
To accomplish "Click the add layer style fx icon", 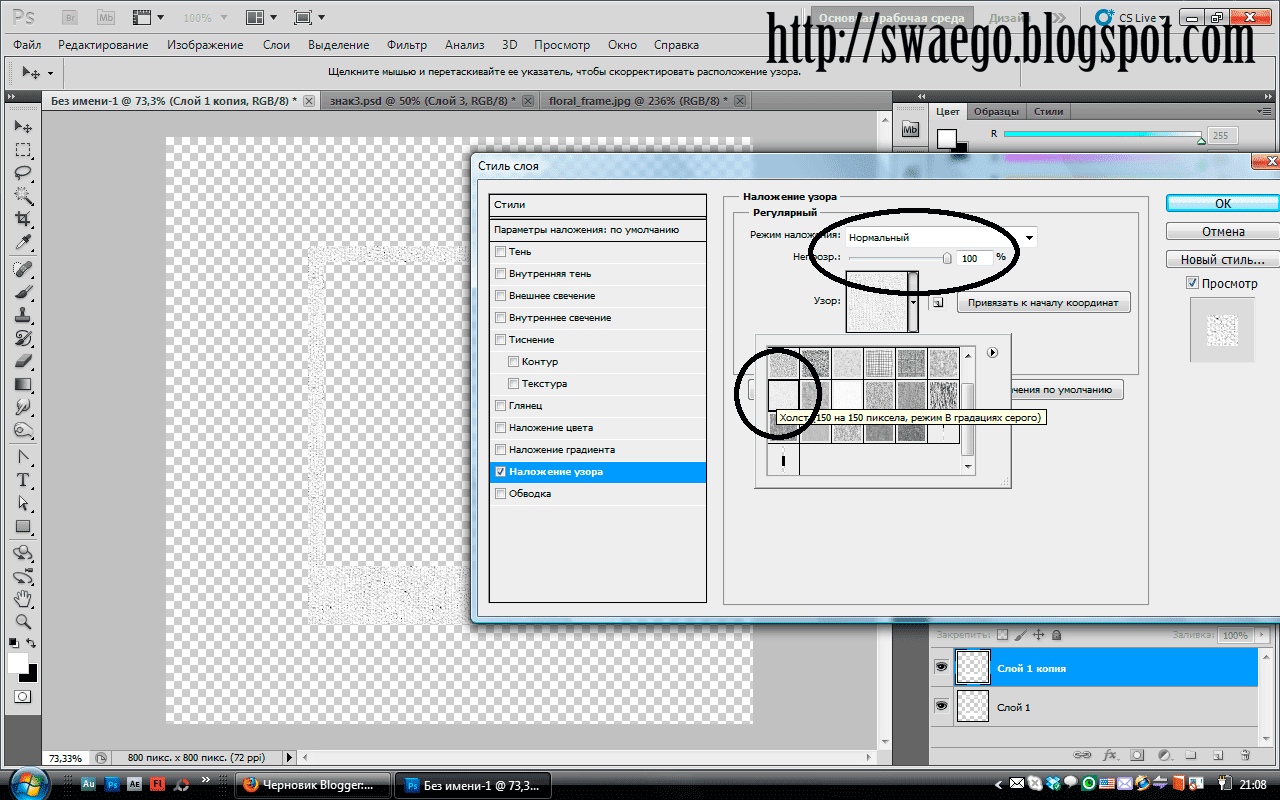I will tap(1110, 755).
